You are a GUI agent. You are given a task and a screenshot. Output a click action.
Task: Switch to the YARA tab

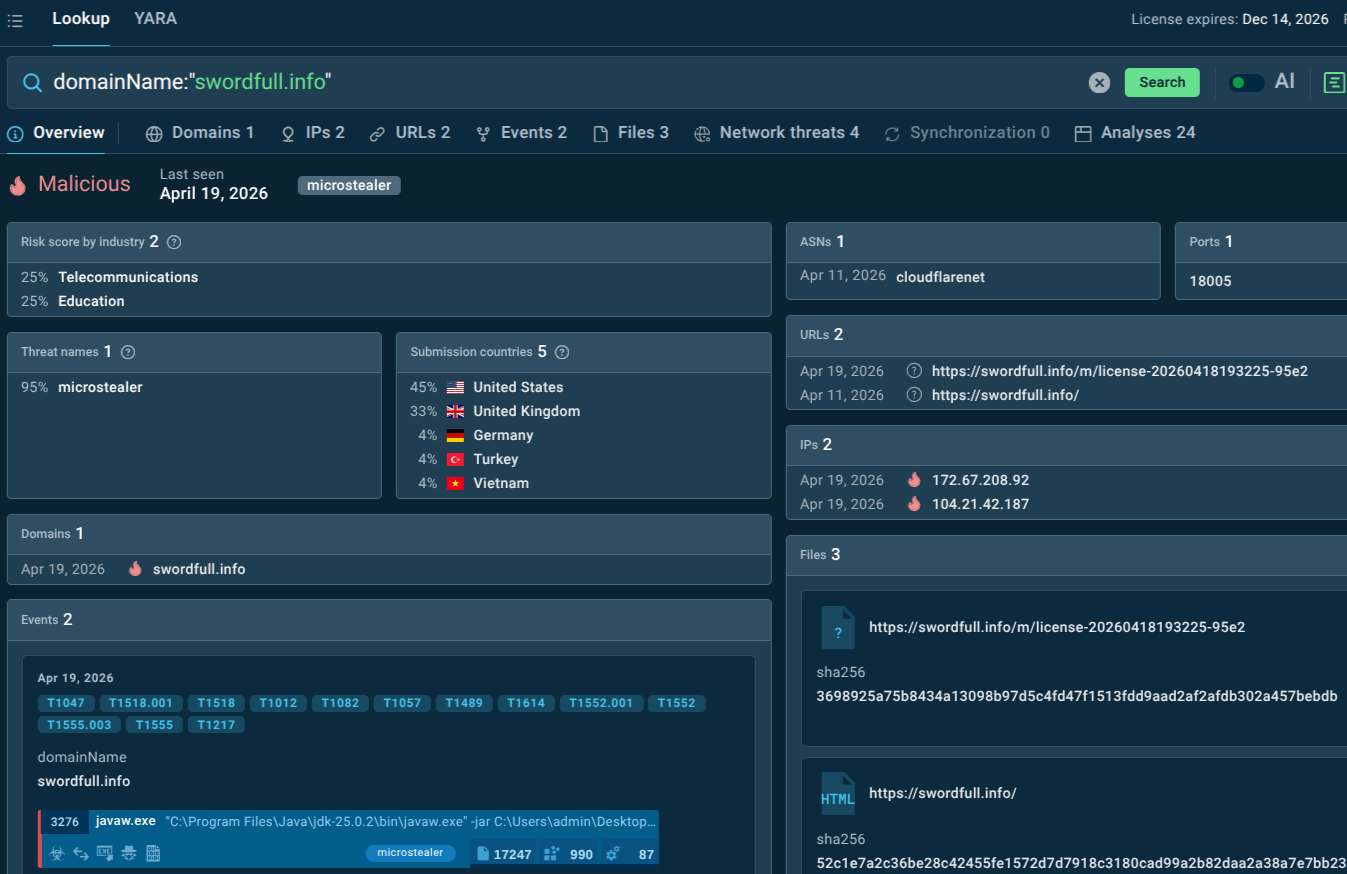coord(155,19)
